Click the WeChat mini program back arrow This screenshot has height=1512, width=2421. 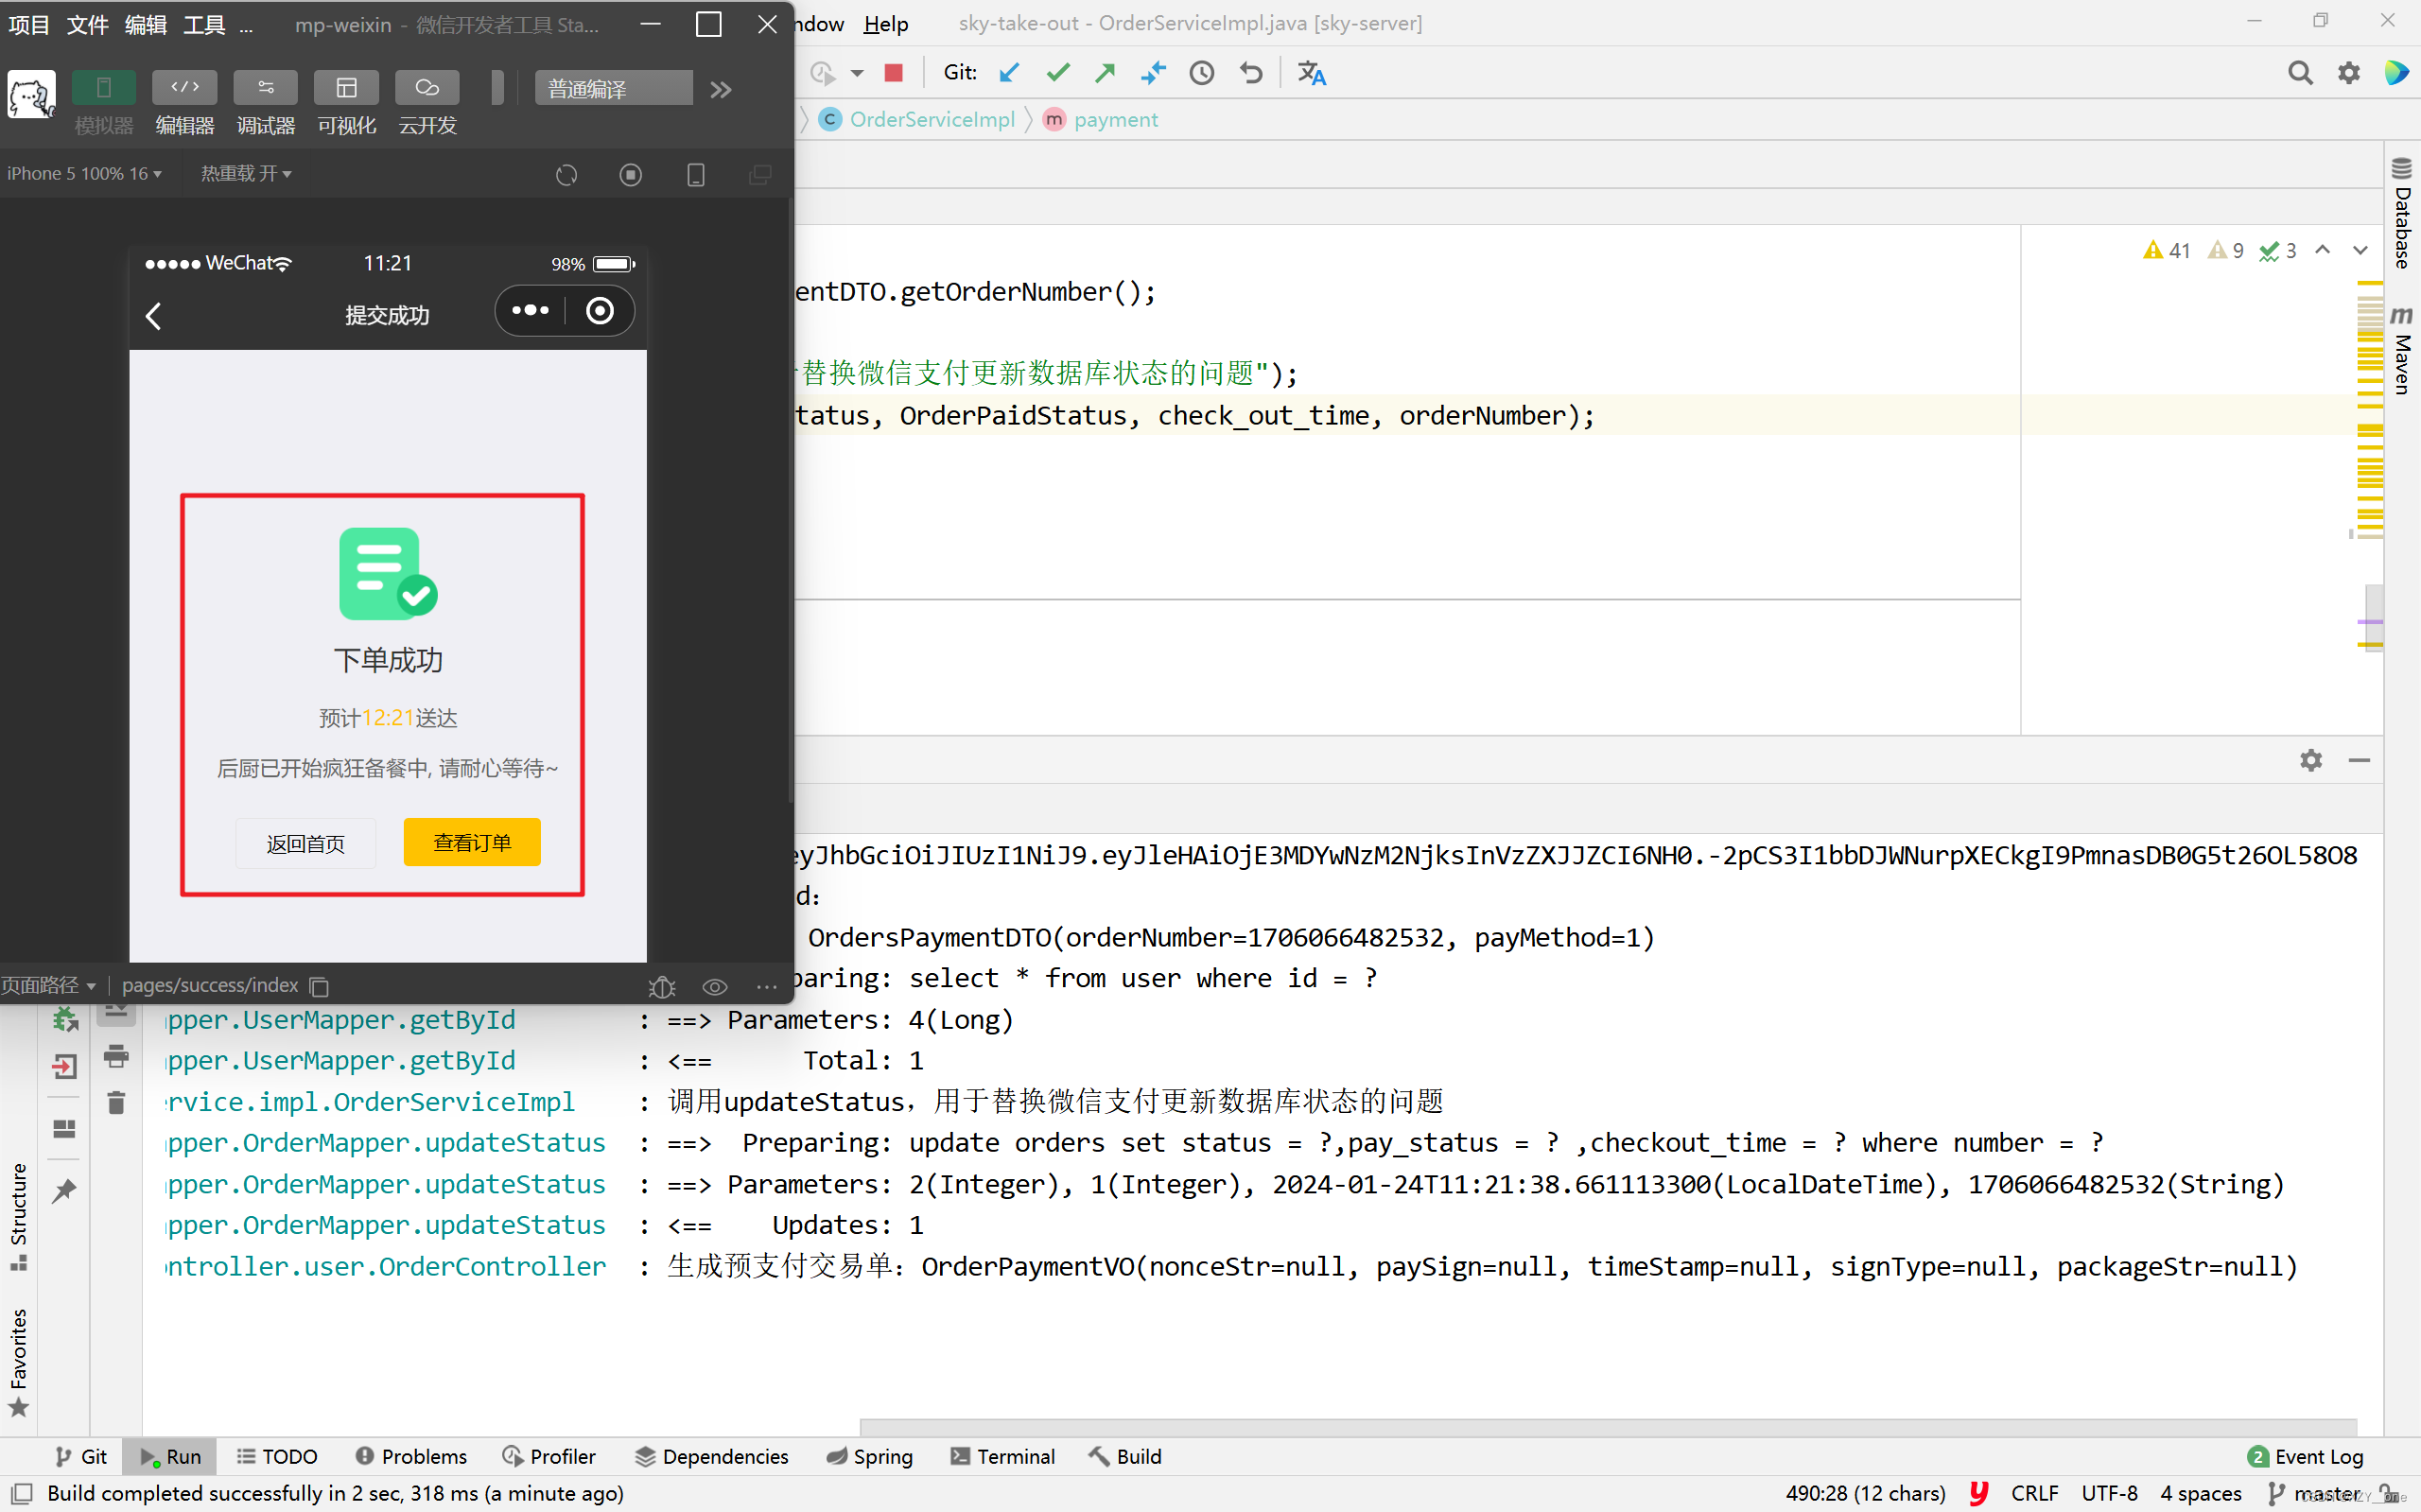(154, 316)
